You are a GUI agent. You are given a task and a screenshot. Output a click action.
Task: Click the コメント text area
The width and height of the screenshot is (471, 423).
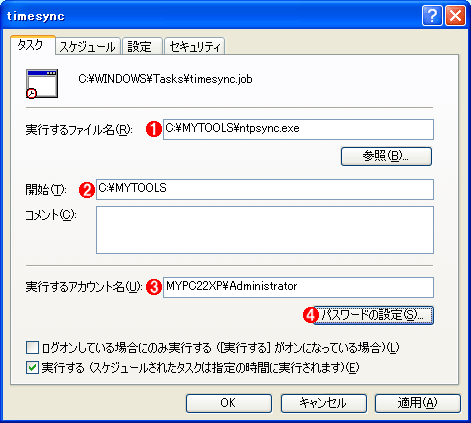pos(265,230)
